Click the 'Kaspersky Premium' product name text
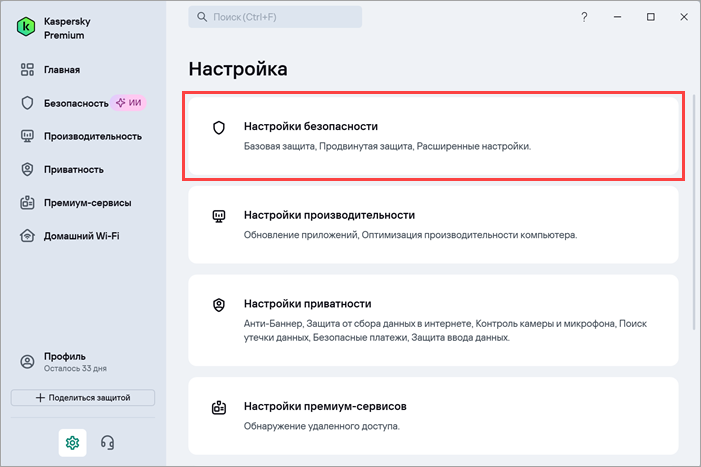 67,28
